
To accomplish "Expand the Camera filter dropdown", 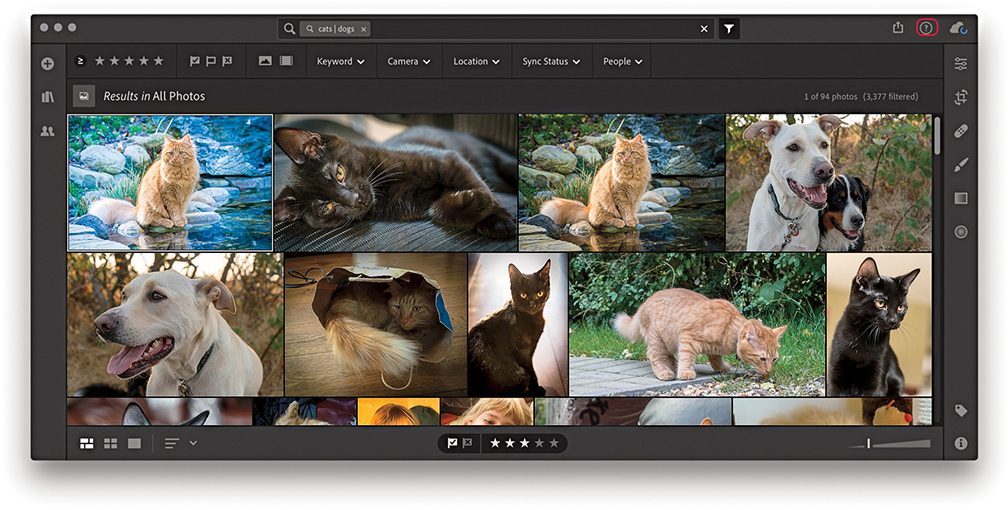I will pos(408,61).
